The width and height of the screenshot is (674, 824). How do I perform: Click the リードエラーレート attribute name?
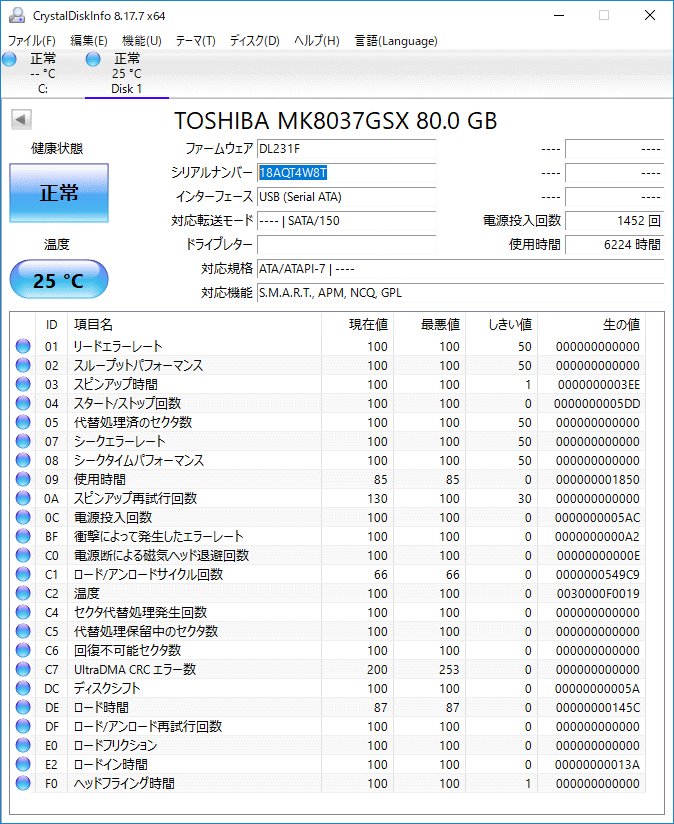point(118,346)
